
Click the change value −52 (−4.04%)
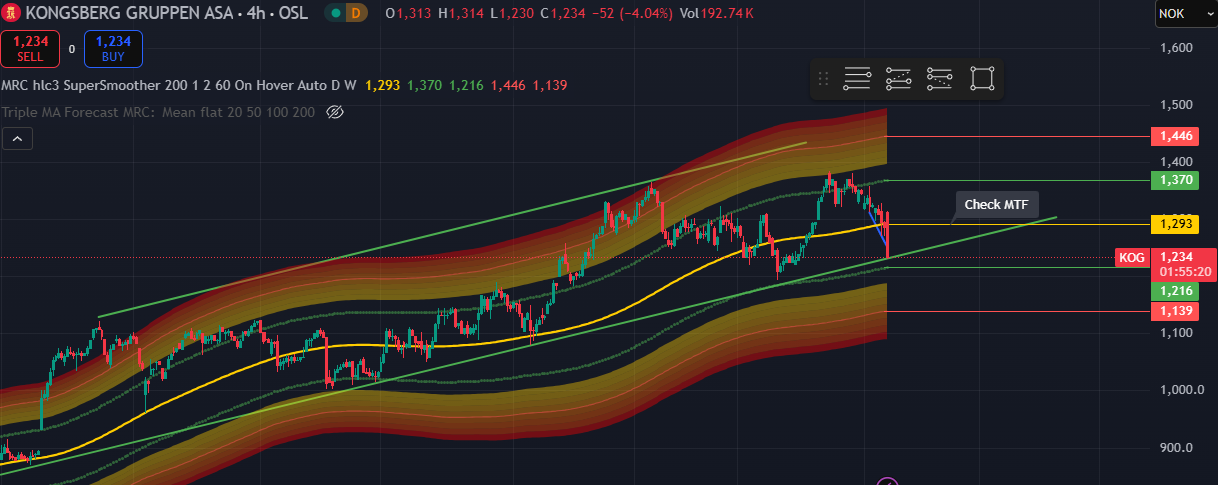point(632,14)
